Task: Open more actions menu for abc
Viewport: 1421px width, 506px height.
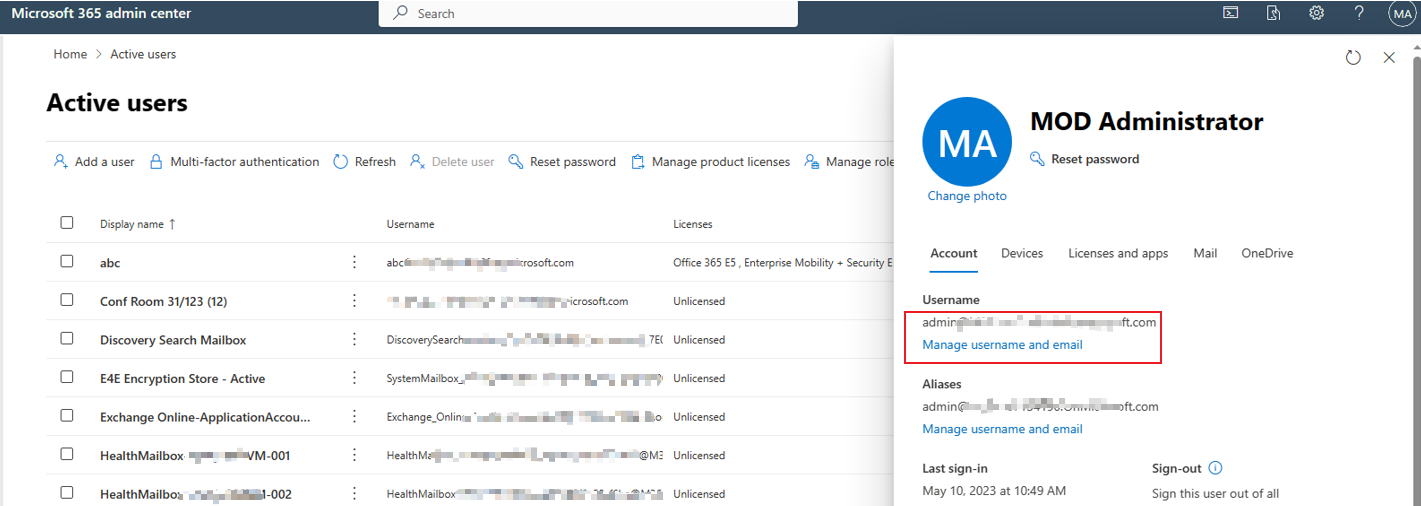Action: coord(354,262)
